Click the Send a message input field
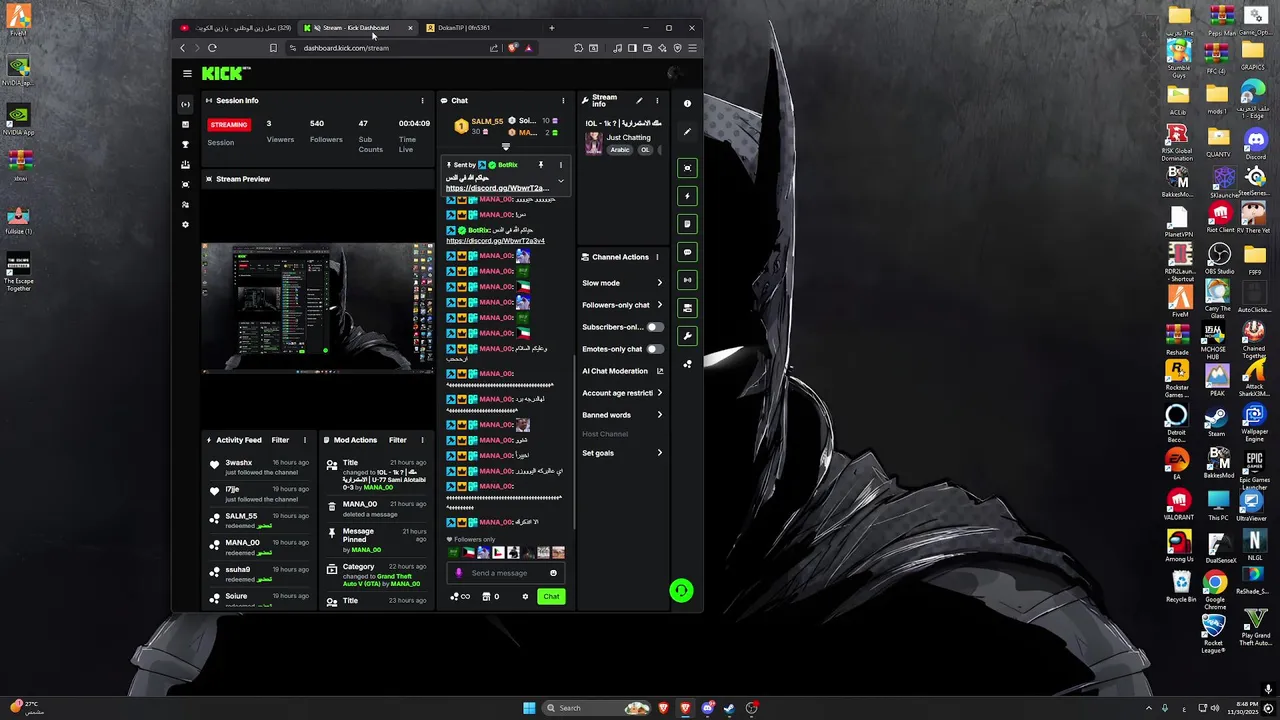Image resolution: width=1280 pixels, height=720 pixels. tap(506, 573)
